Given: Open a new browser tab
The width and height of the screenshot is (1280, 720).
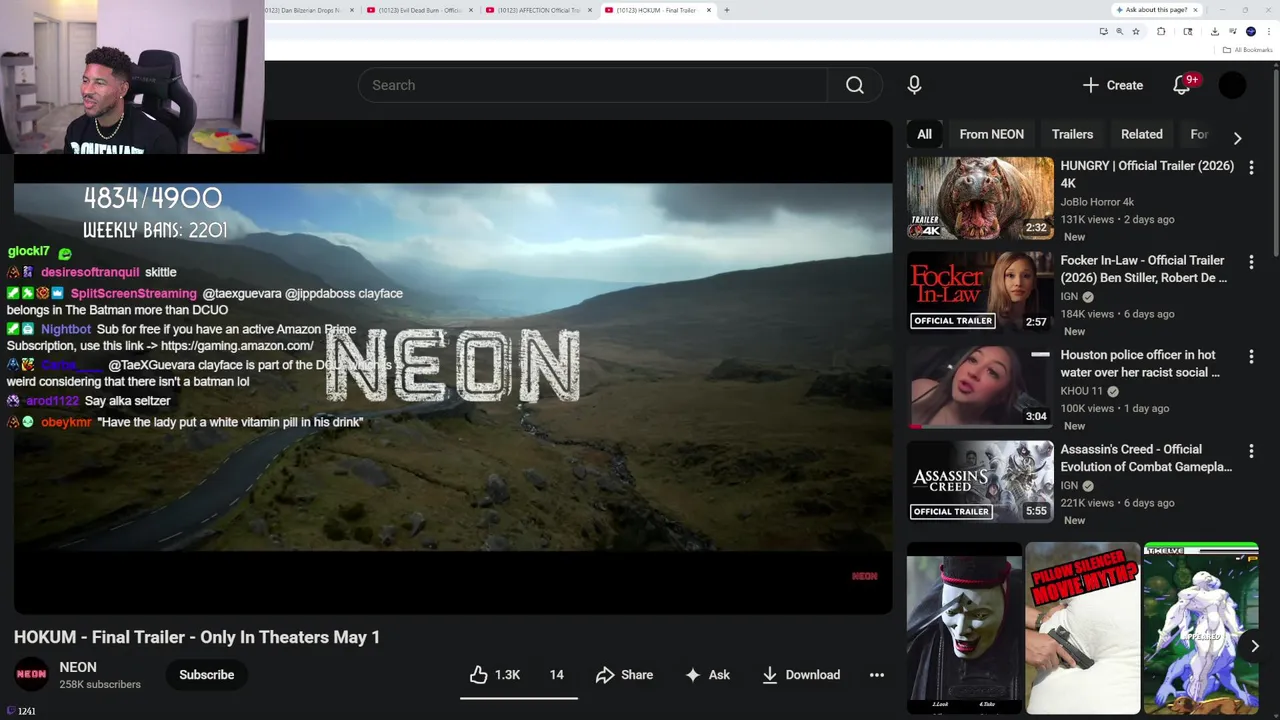Looking at the screenshot, I should (x=726, y=10).
